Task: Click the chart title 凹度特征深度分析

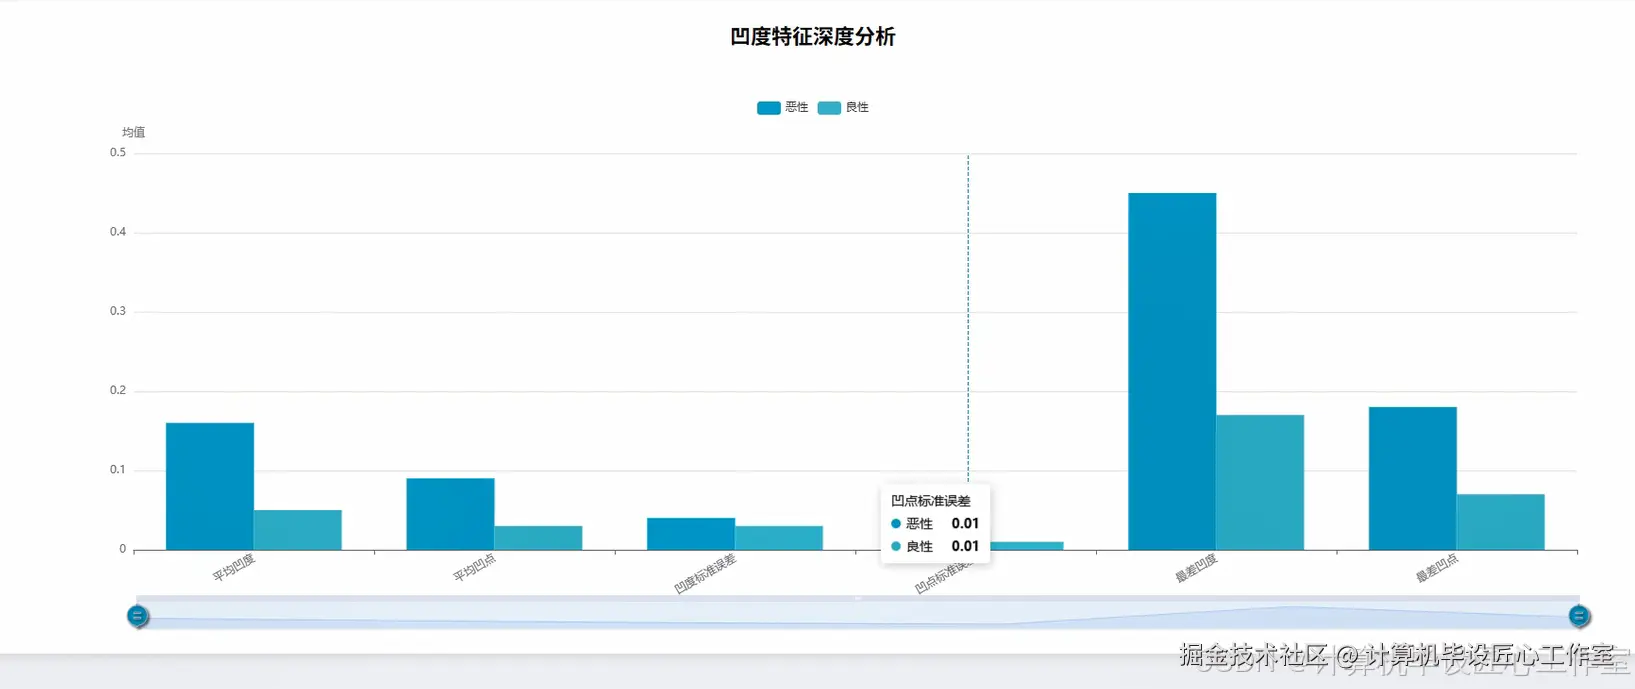Action: 813,37
